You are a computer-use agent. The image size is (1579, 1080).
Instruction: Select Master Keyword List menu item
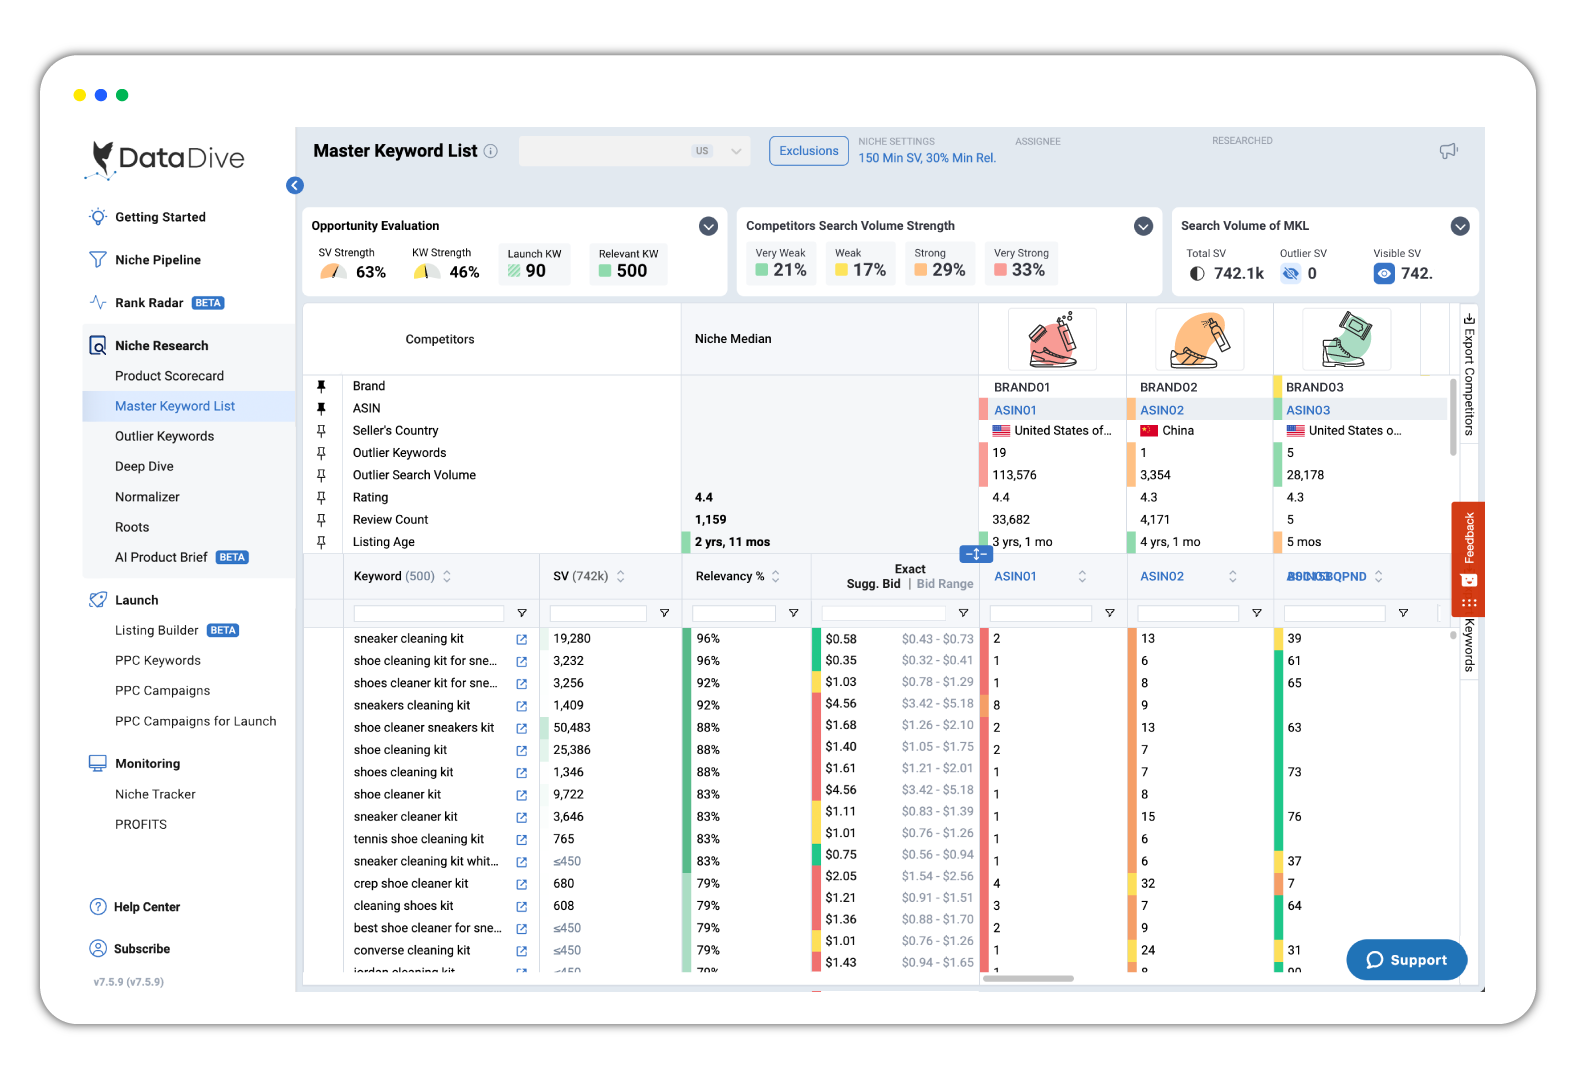(x=175, y=406)
